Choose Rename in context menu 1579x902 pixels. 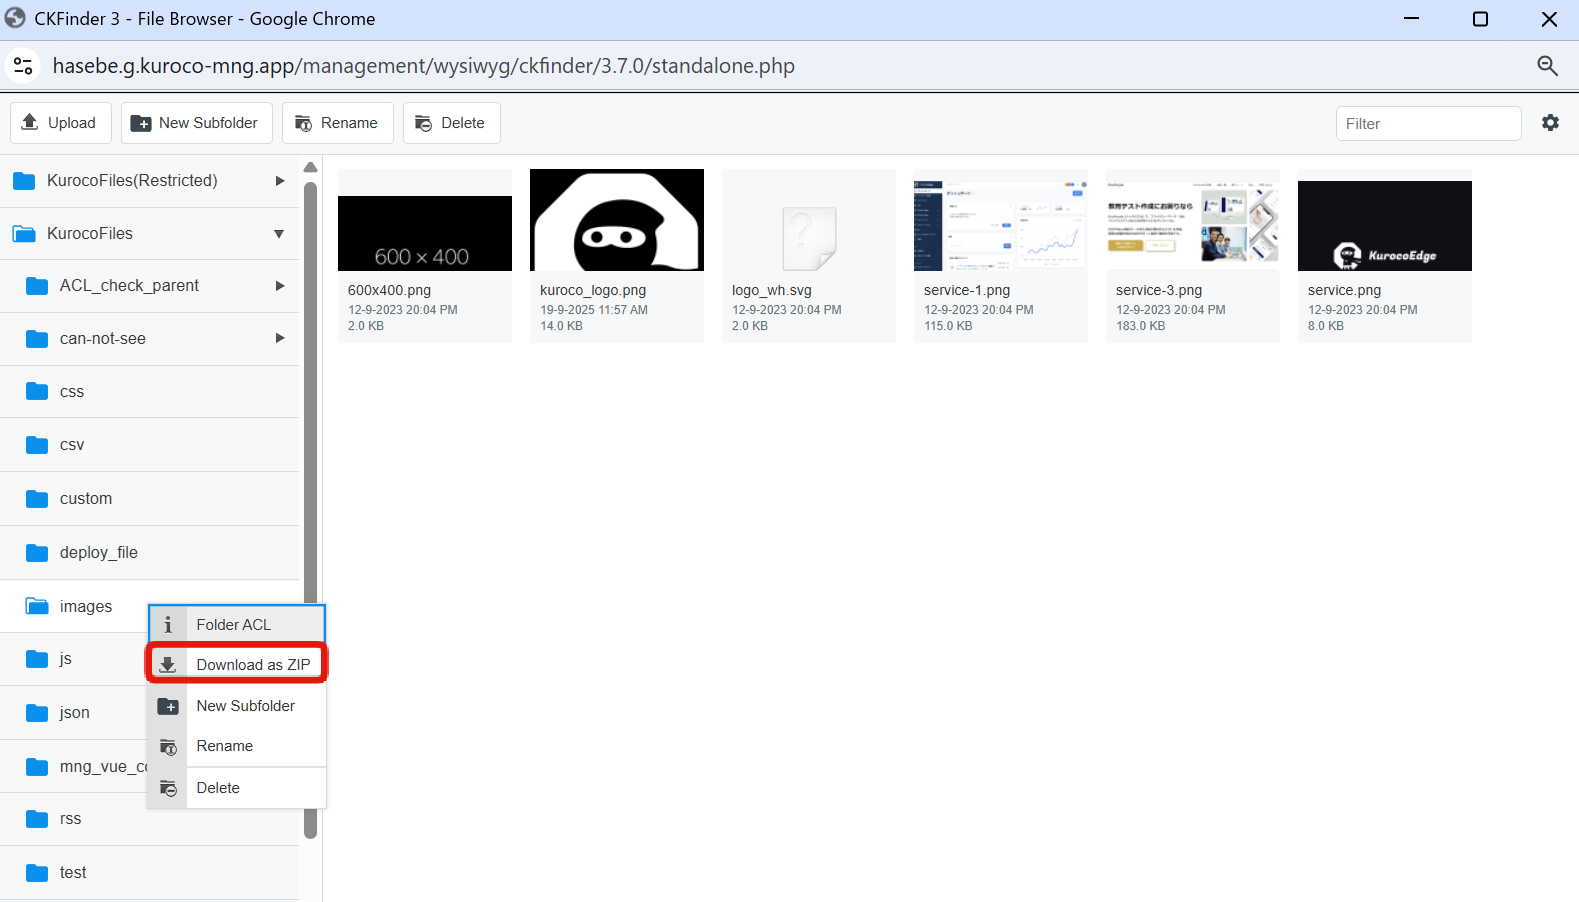(237, 746)
